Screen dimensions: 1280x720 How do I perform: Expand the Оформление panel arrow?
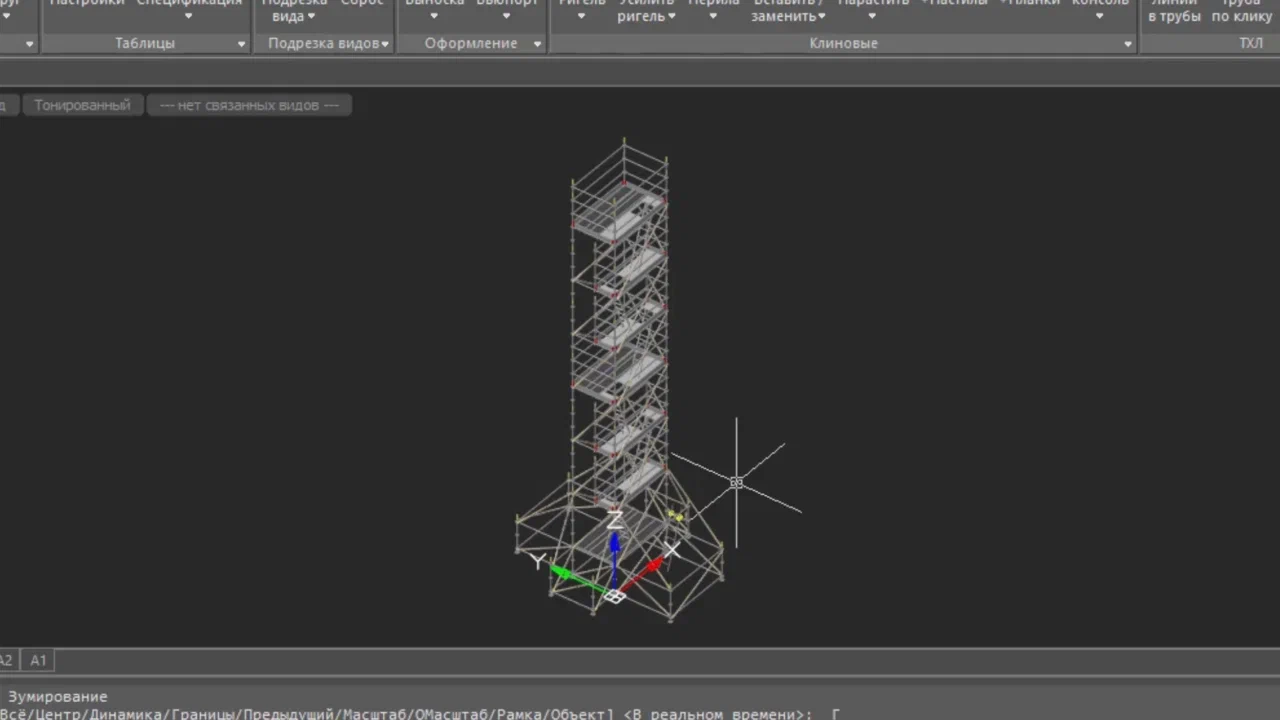coord(537,44)
